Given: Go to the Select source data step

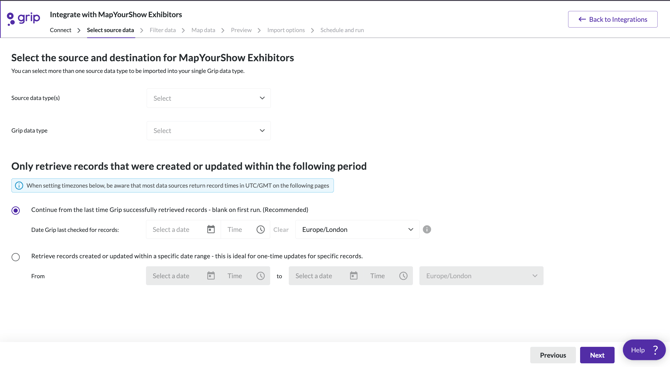Looking at the screenshot, I should coord(110,30).
